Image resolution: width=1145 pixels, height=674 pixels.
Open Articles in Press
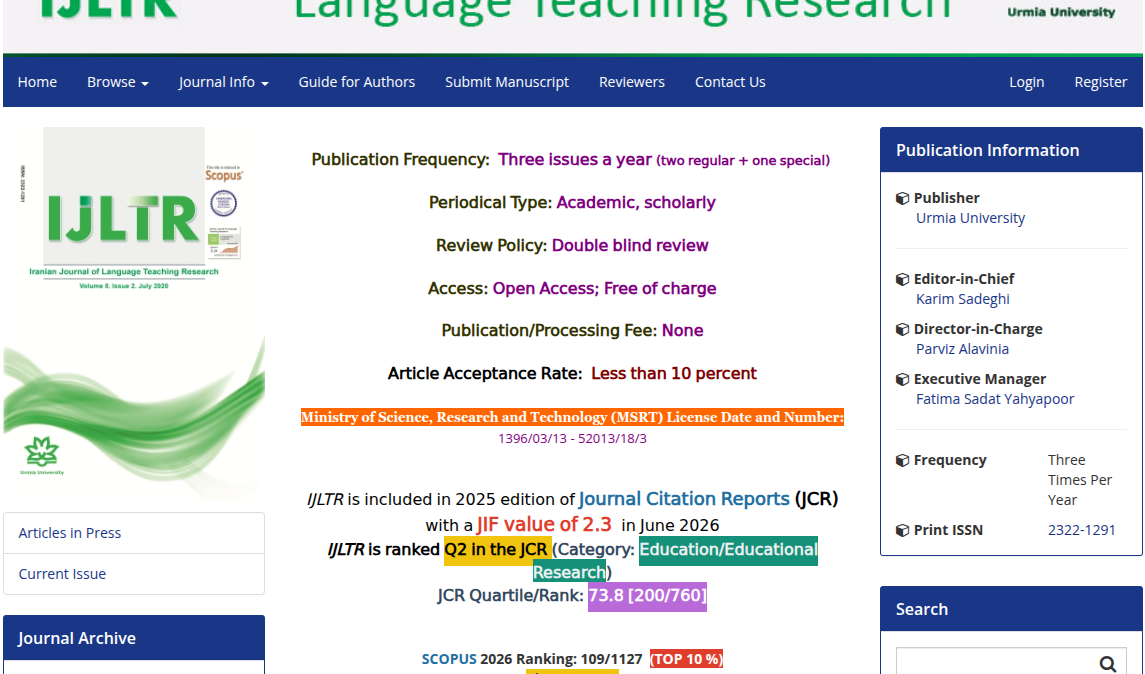click(x=134, y=533)
